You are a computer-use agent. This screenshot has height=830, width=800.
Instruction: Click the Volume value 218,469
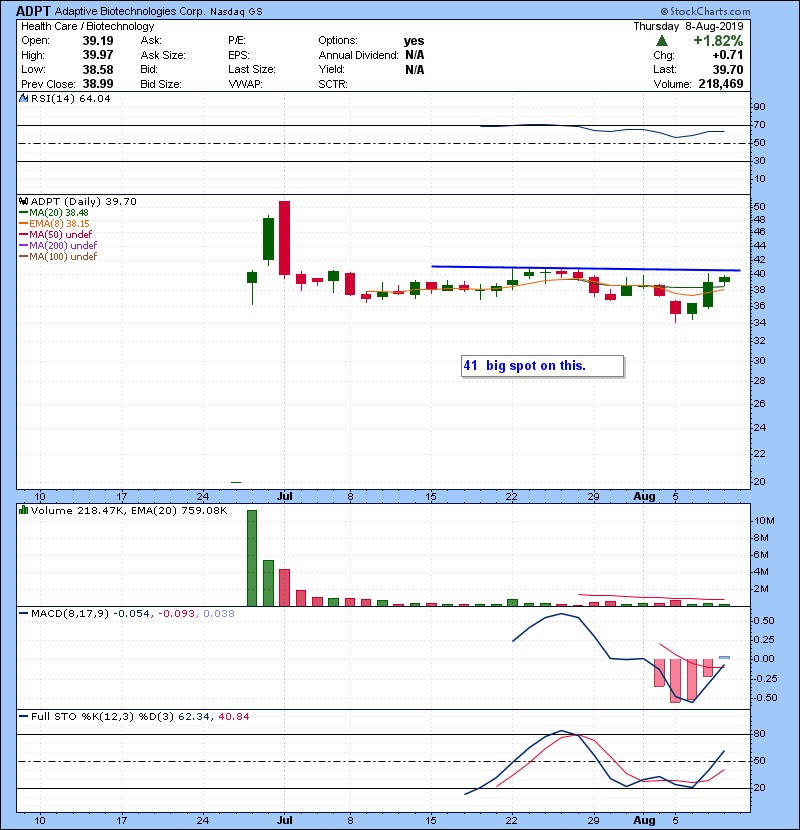pos(721,84)
